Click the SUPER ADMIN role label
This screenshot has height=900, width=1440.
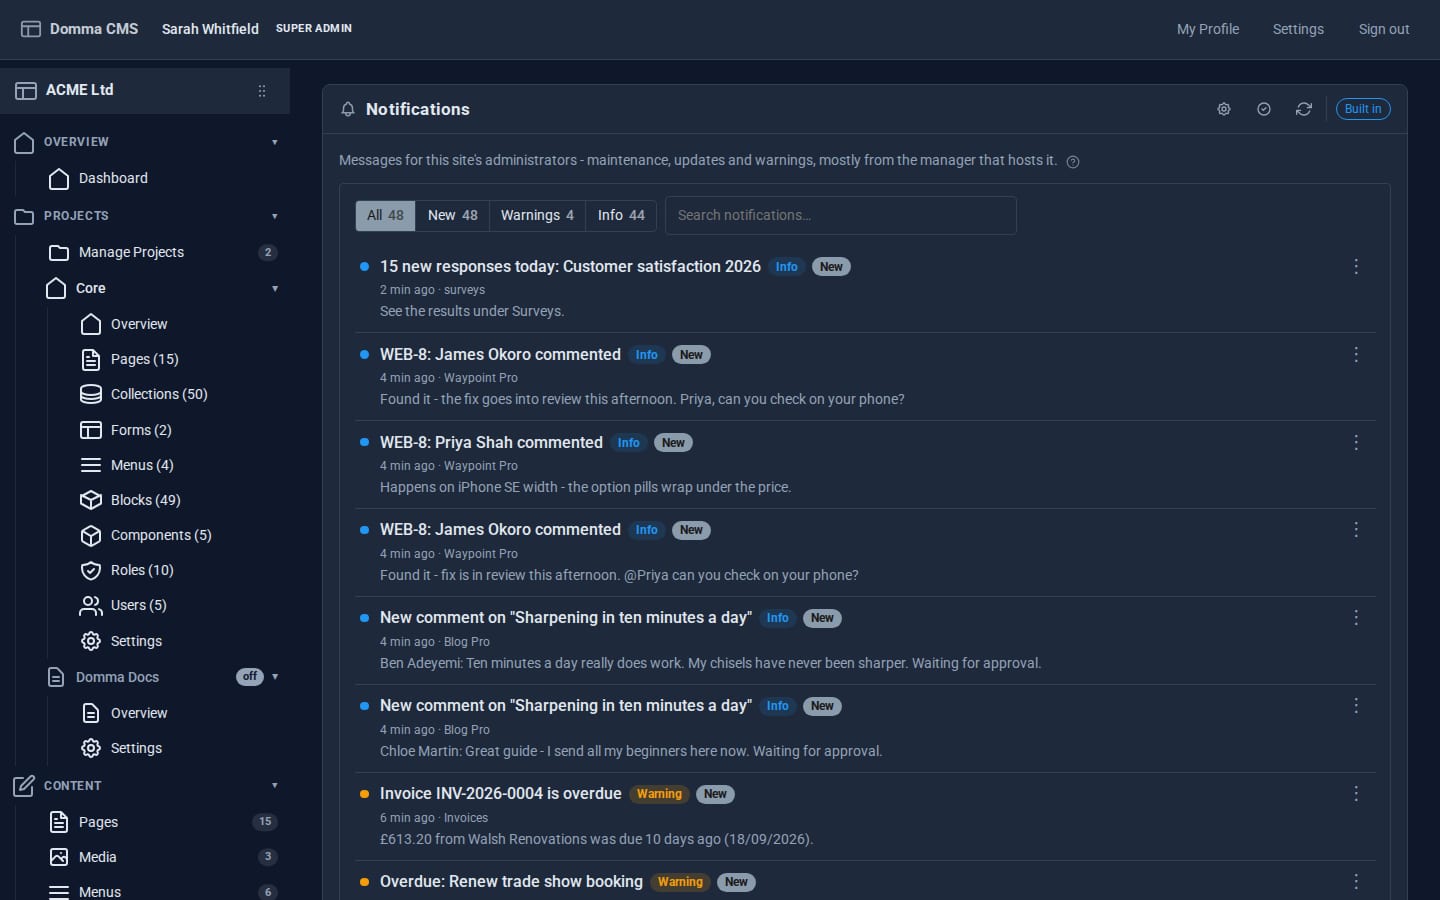(314, 28)
